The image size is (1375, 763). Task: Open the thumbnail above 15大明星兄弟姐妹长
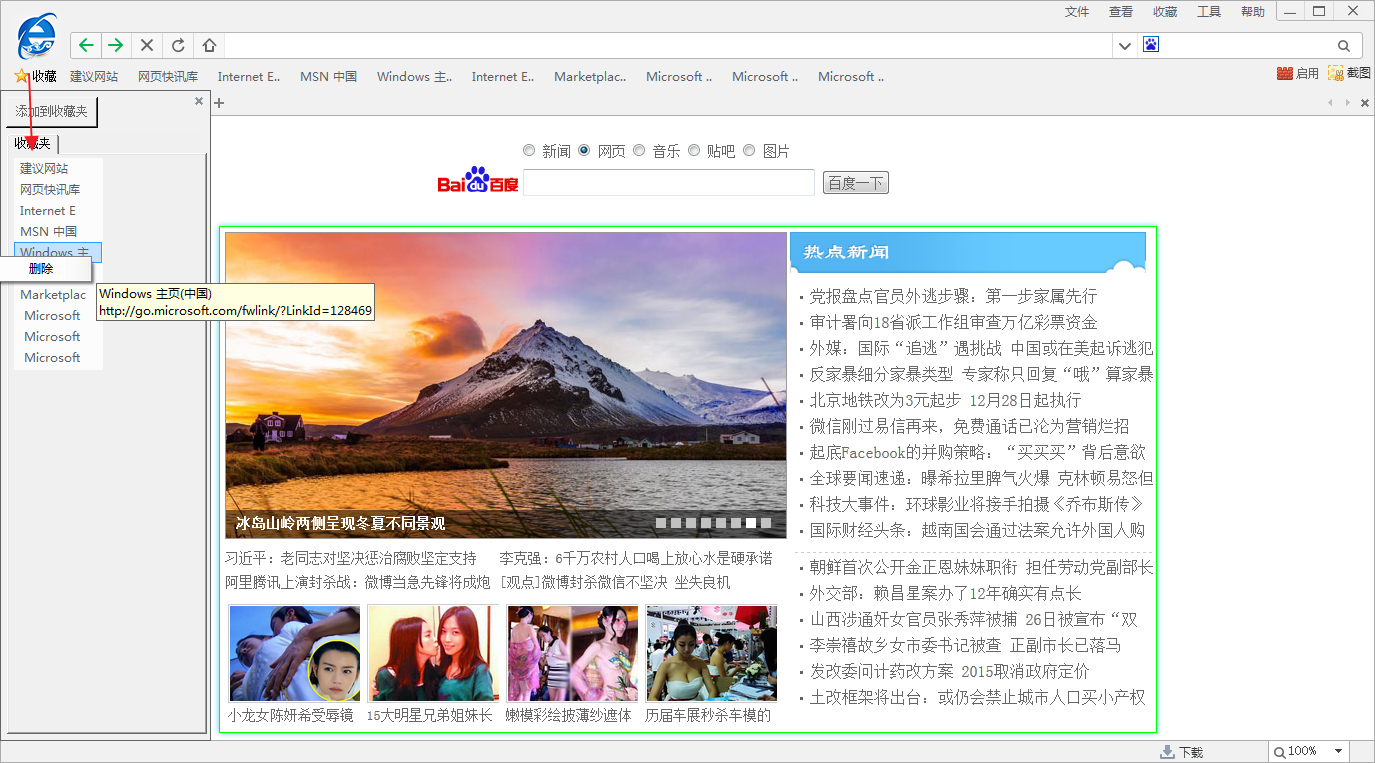point(433,653)
